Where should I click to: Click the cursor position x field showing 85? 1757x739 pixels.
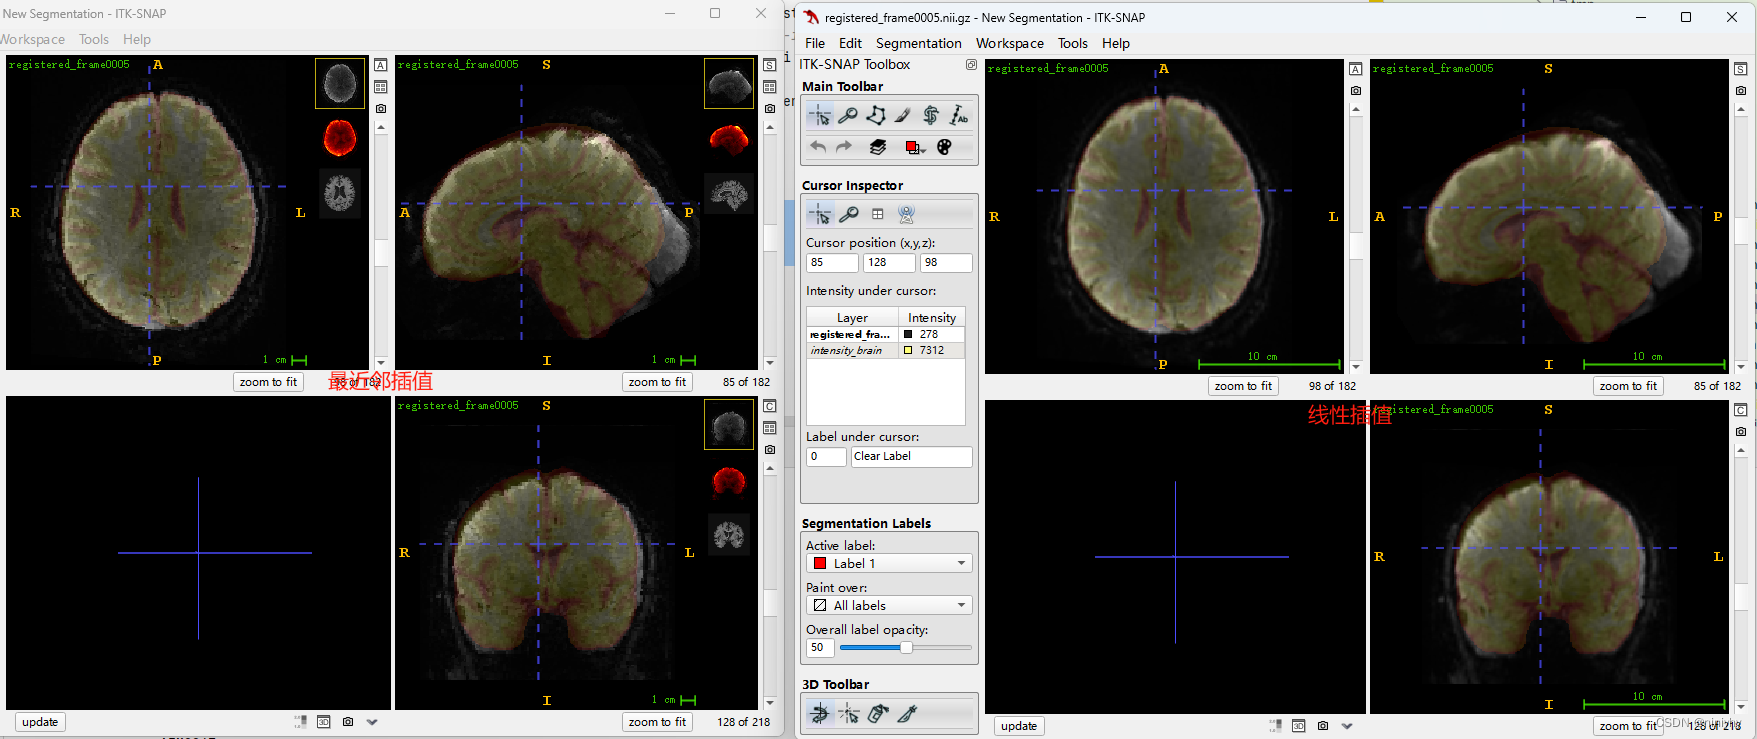(832, 263)
